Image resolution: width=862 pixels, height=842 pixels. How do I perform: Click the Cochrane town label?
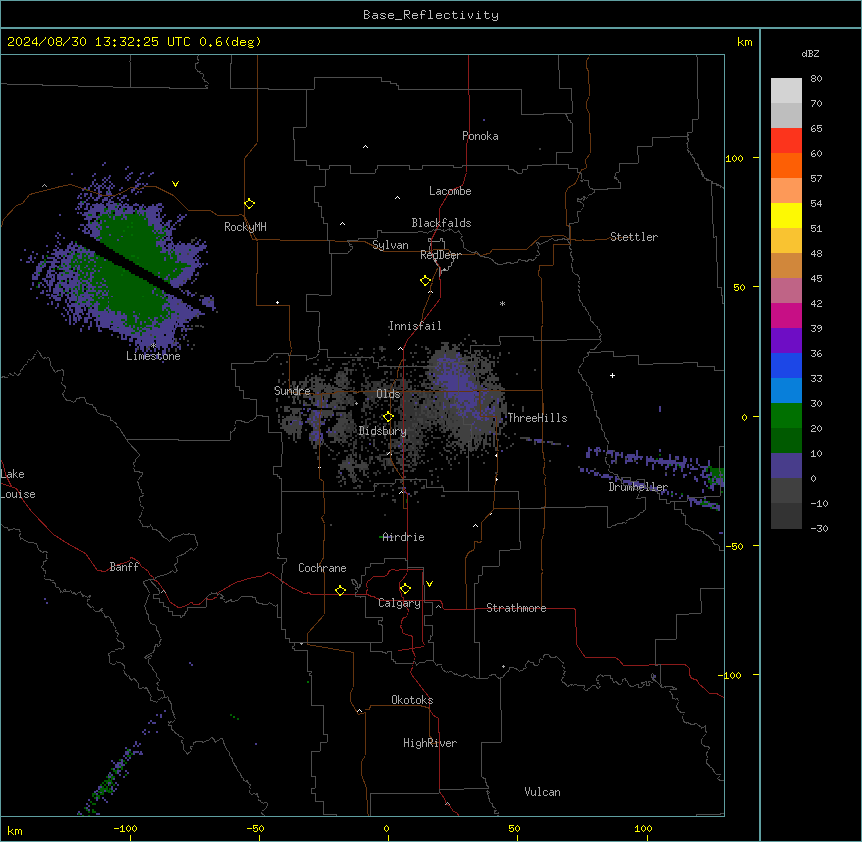pyautogui.click(x=322, y=568)
